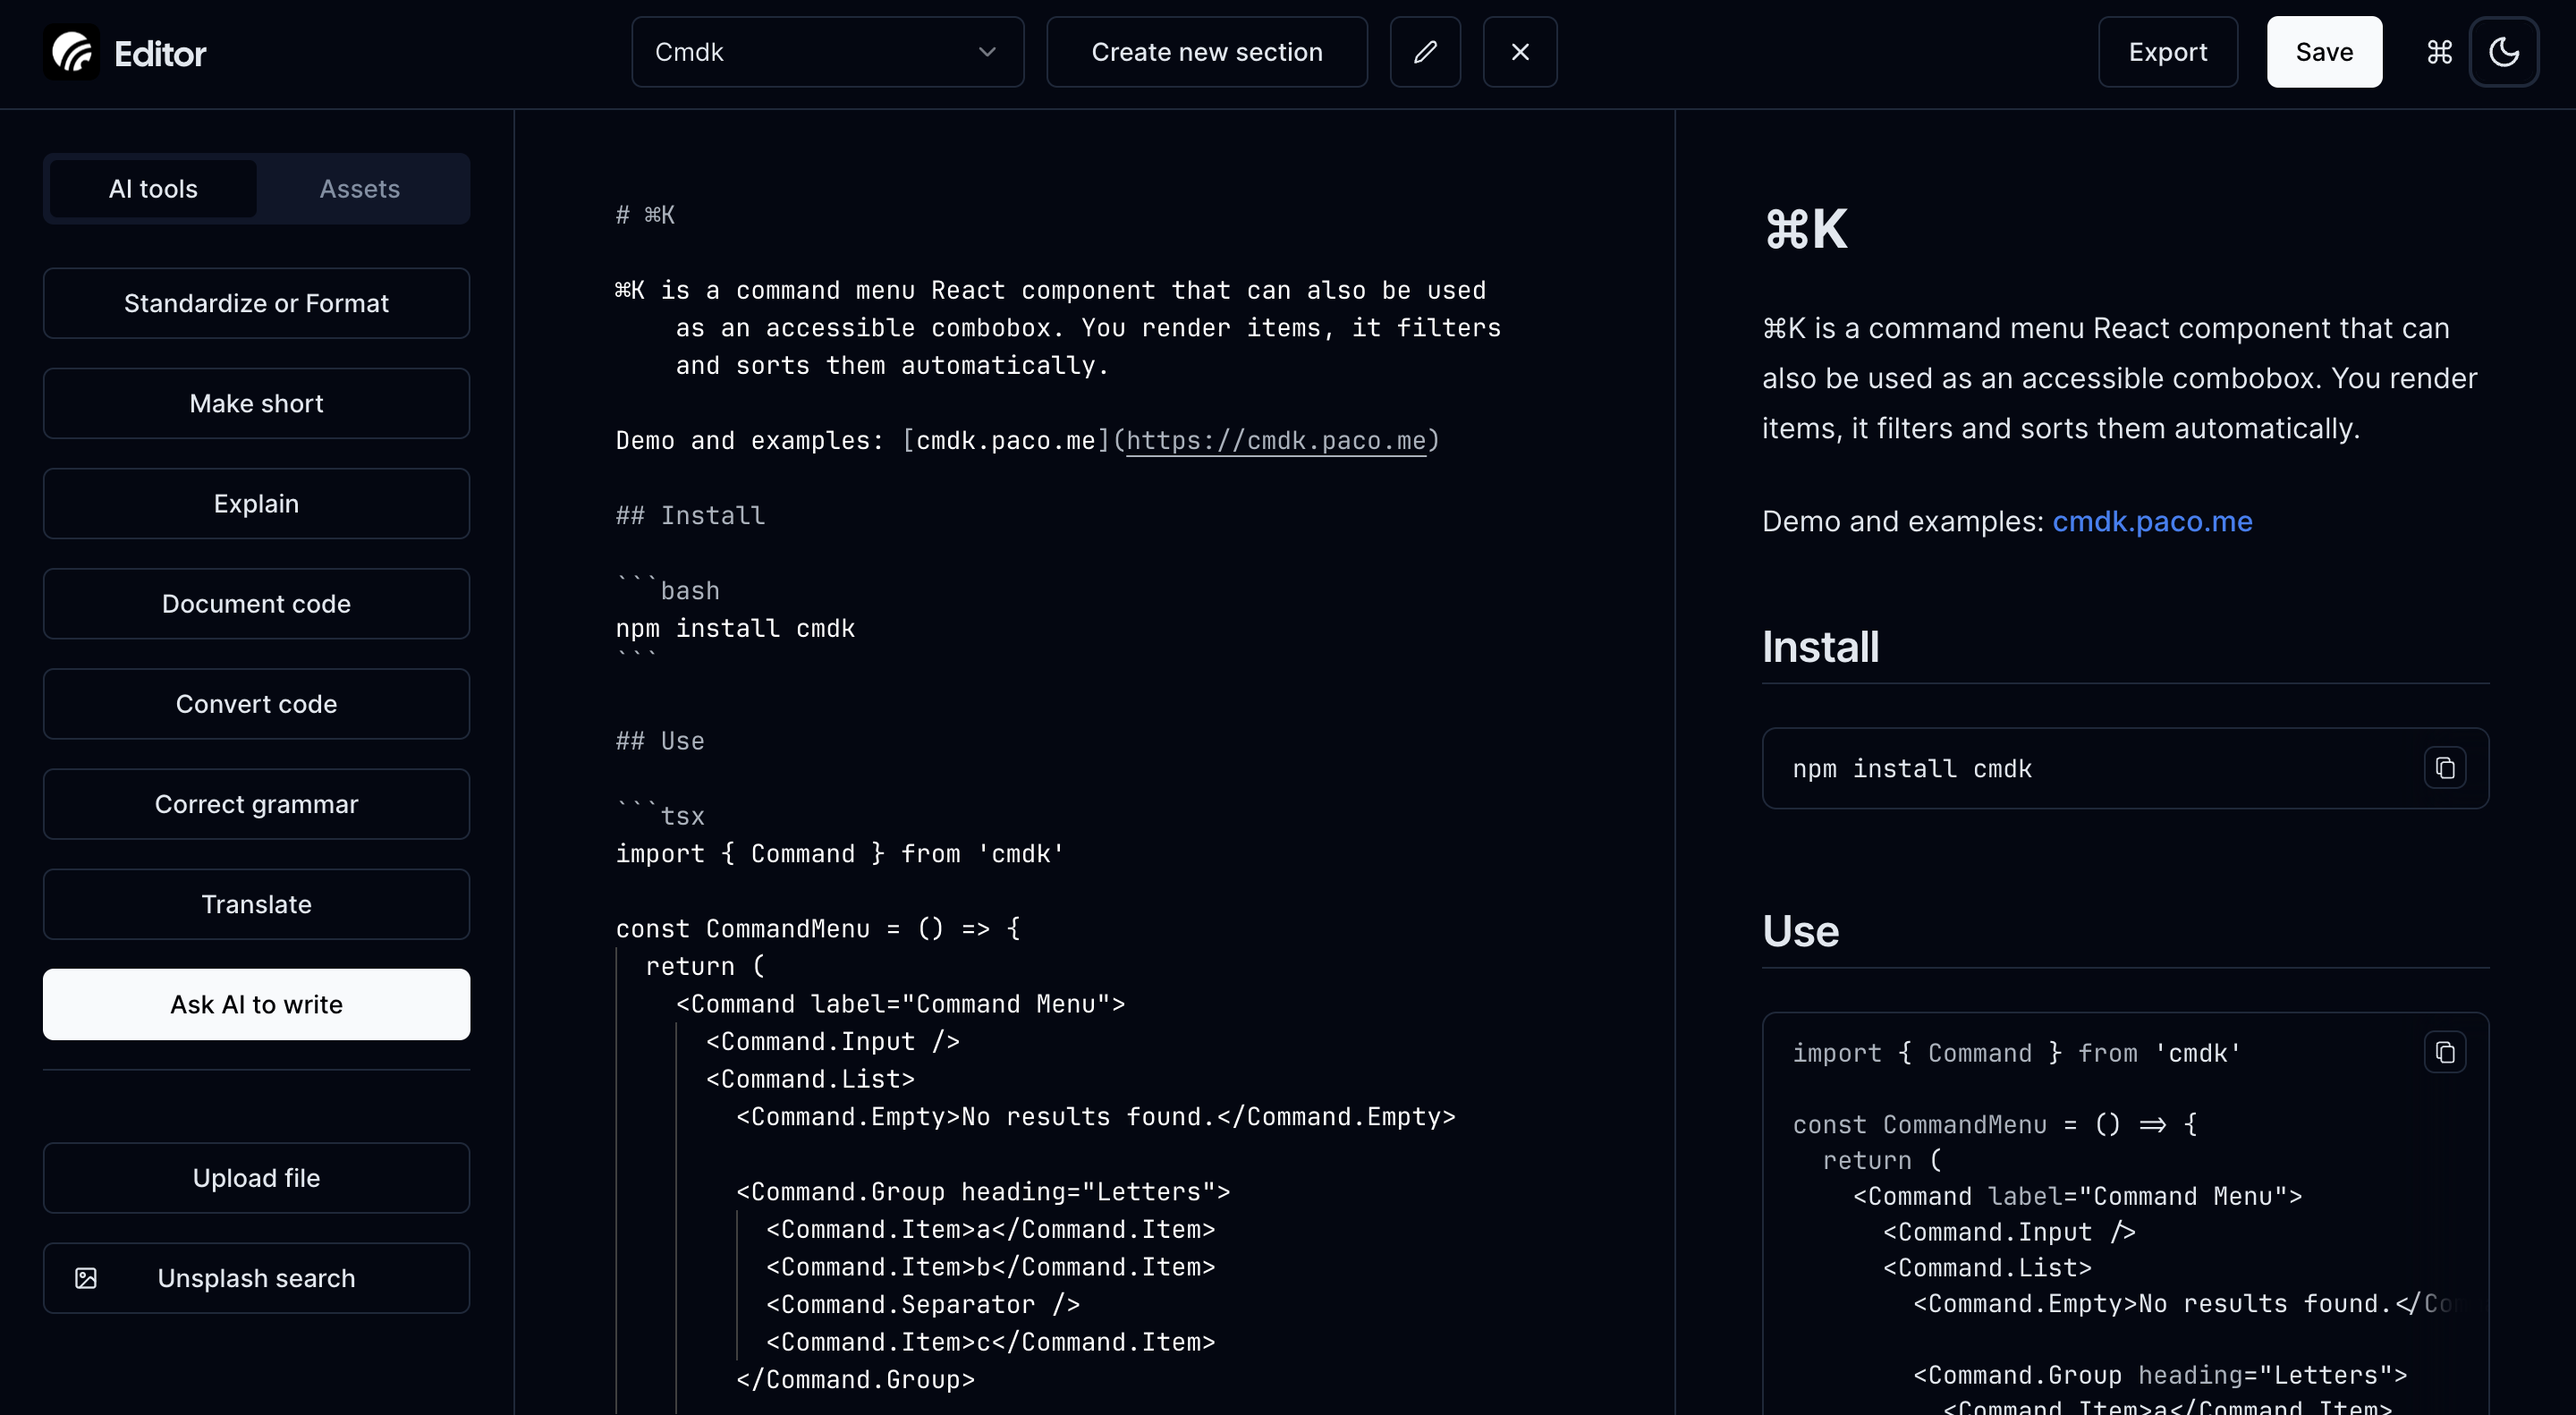2576x1415 pixels.
Task: Choose Ask AI to write
Action: (x=256, y=1004)
